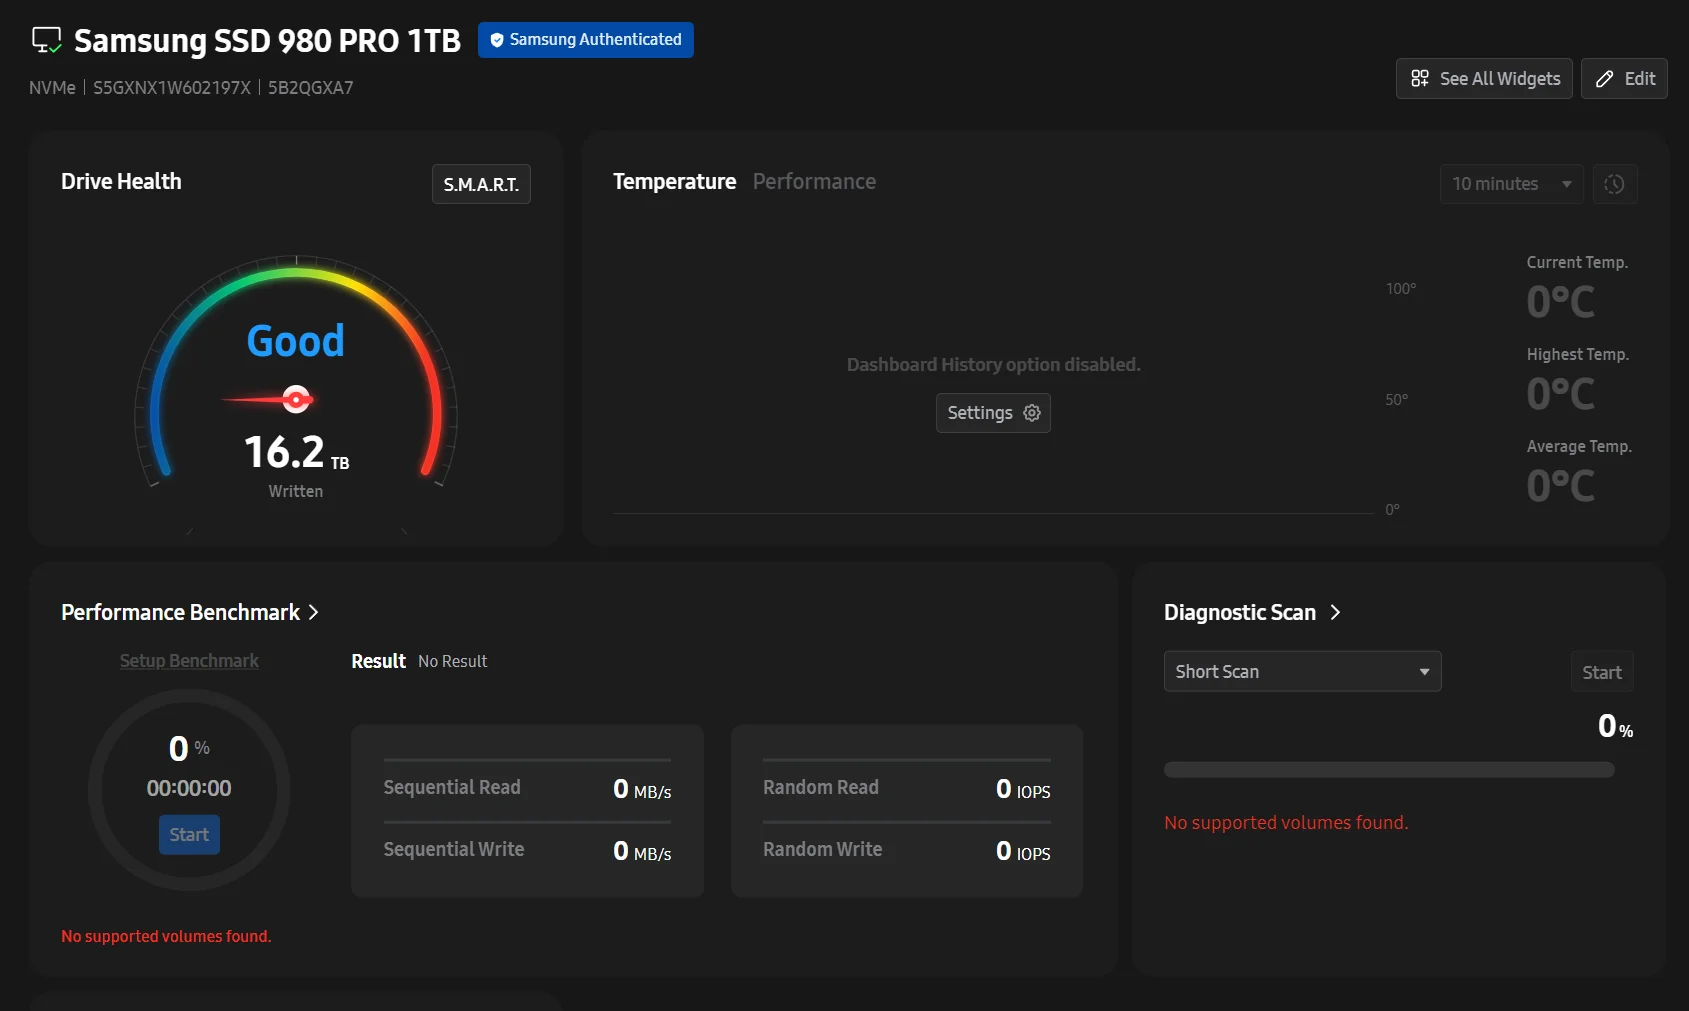Start the diagnostic scan
1689x1011 pixels.
[x=1602, y=672]
